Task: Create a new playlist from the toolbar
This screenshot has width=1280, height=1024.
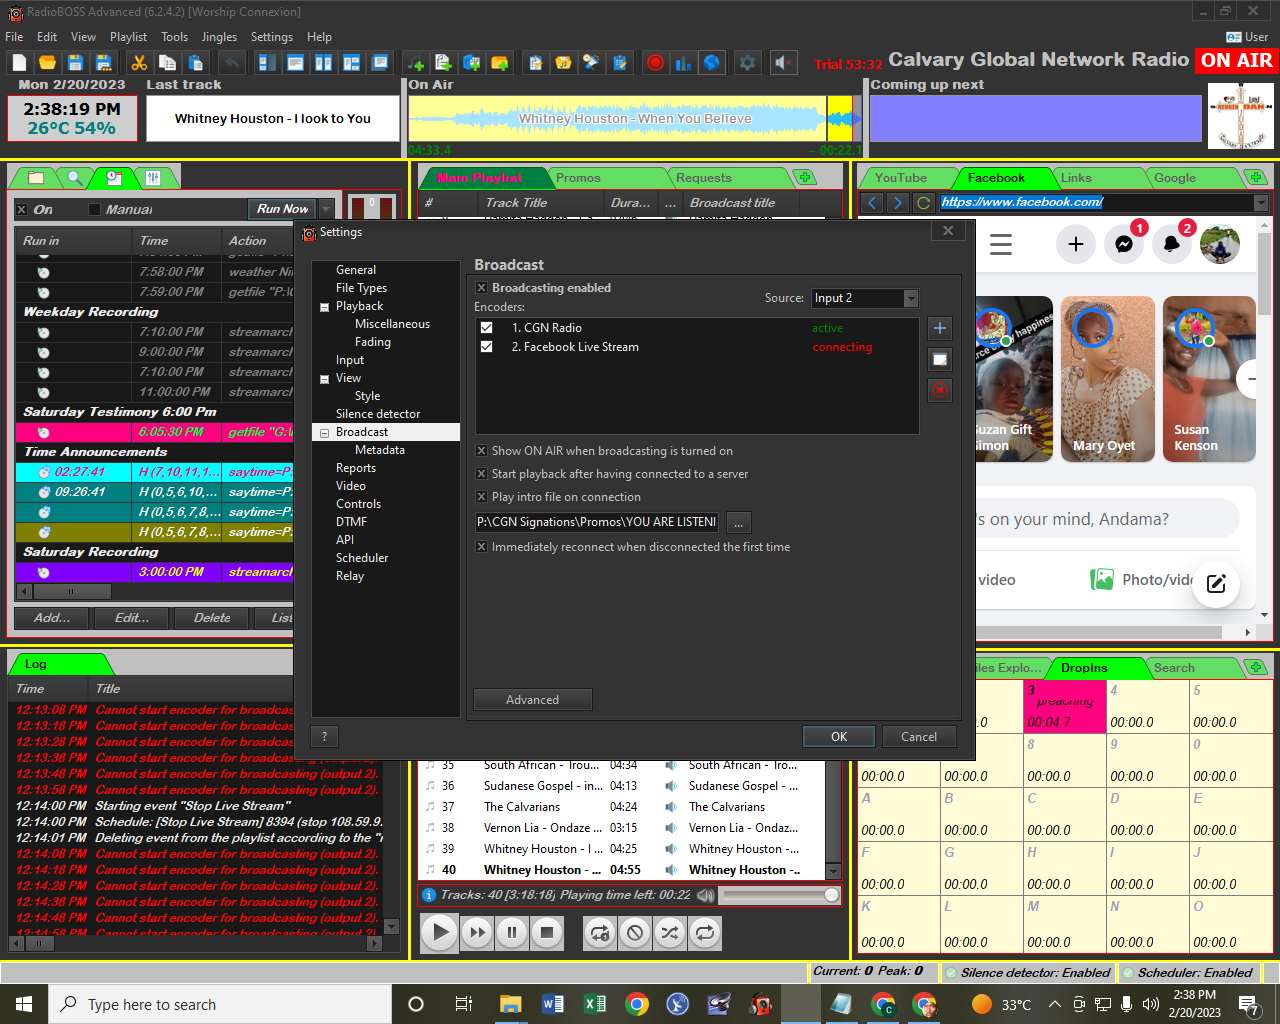Action: (19, 63)
